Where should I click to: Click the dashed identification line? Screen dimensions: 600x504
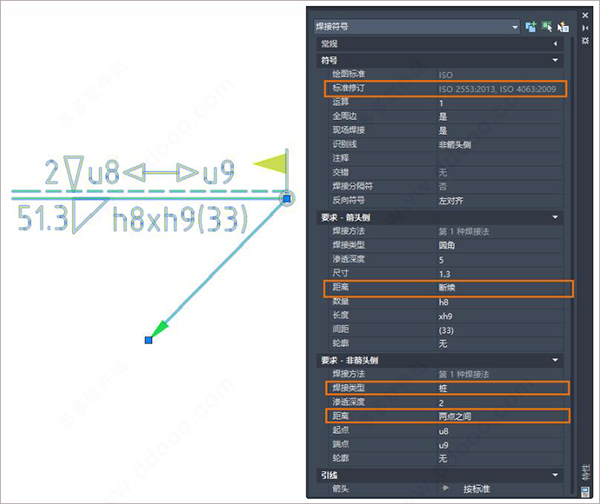(147, 191)
